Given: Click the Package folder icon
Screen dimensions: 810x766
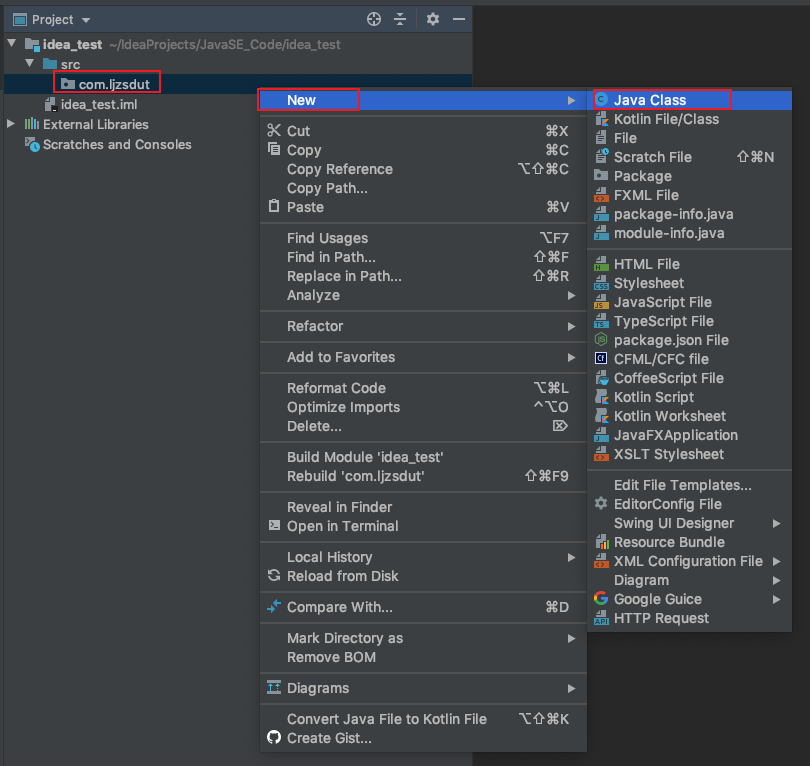Looking at the screenshot, I should point(601,176).
